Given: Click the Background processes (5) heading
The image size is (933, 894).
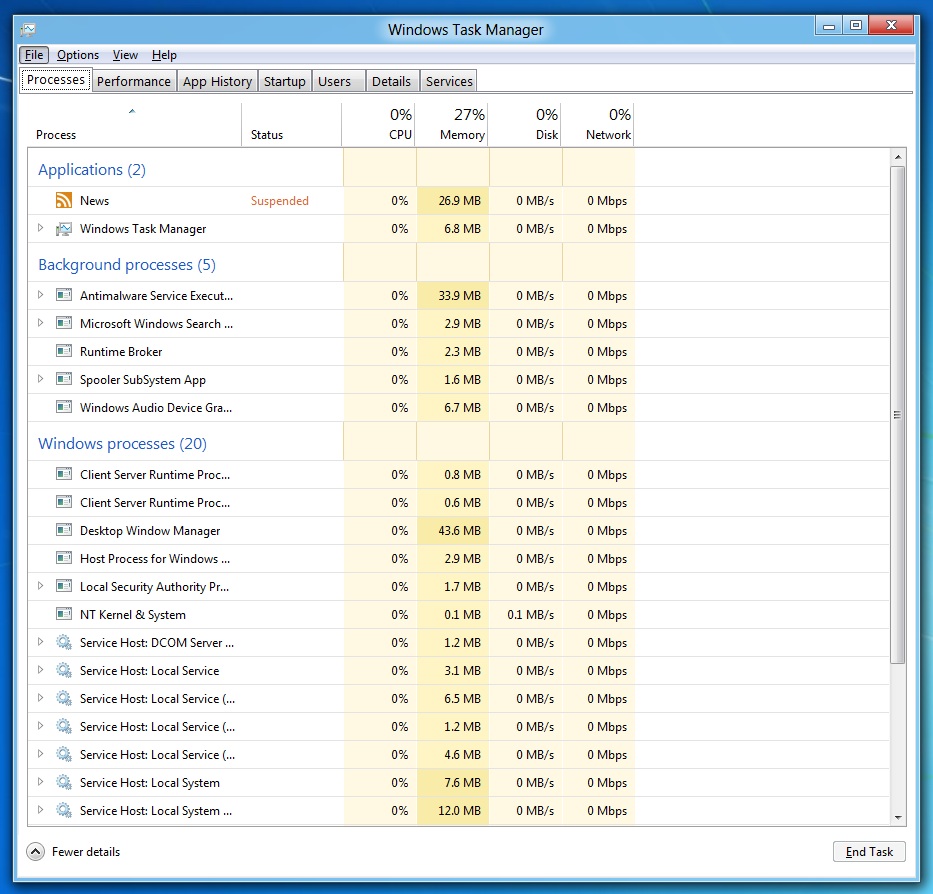Looking at the screenshot, I should tap(127, 264).
